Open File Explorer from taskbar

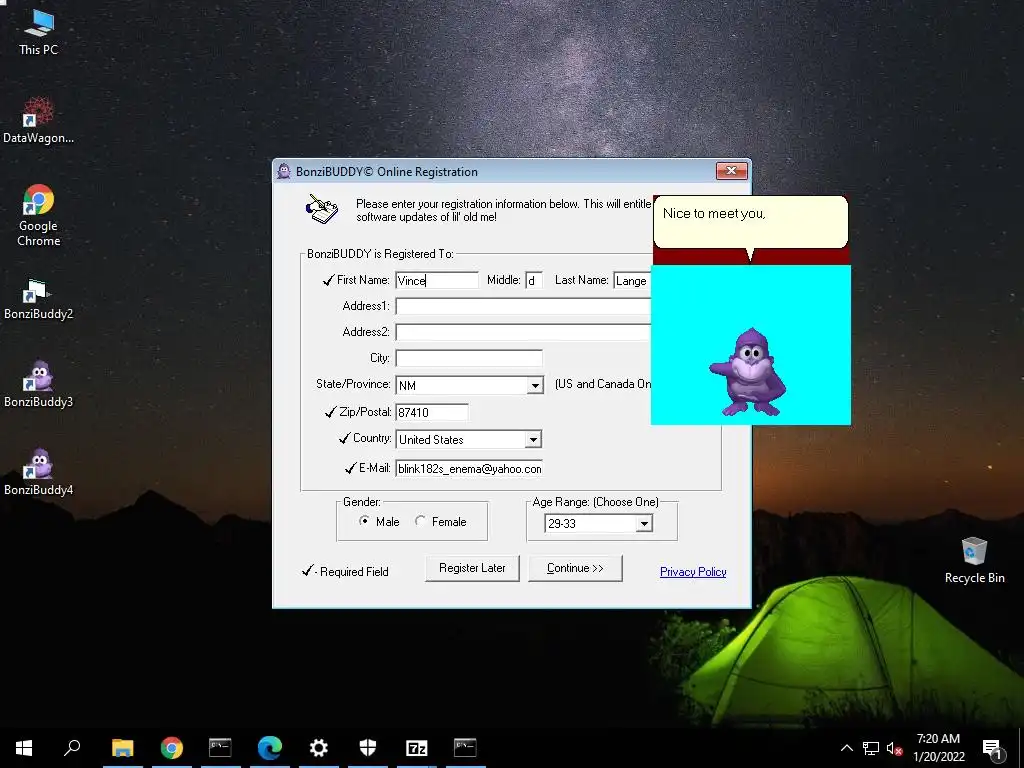[x=122, y=748]
